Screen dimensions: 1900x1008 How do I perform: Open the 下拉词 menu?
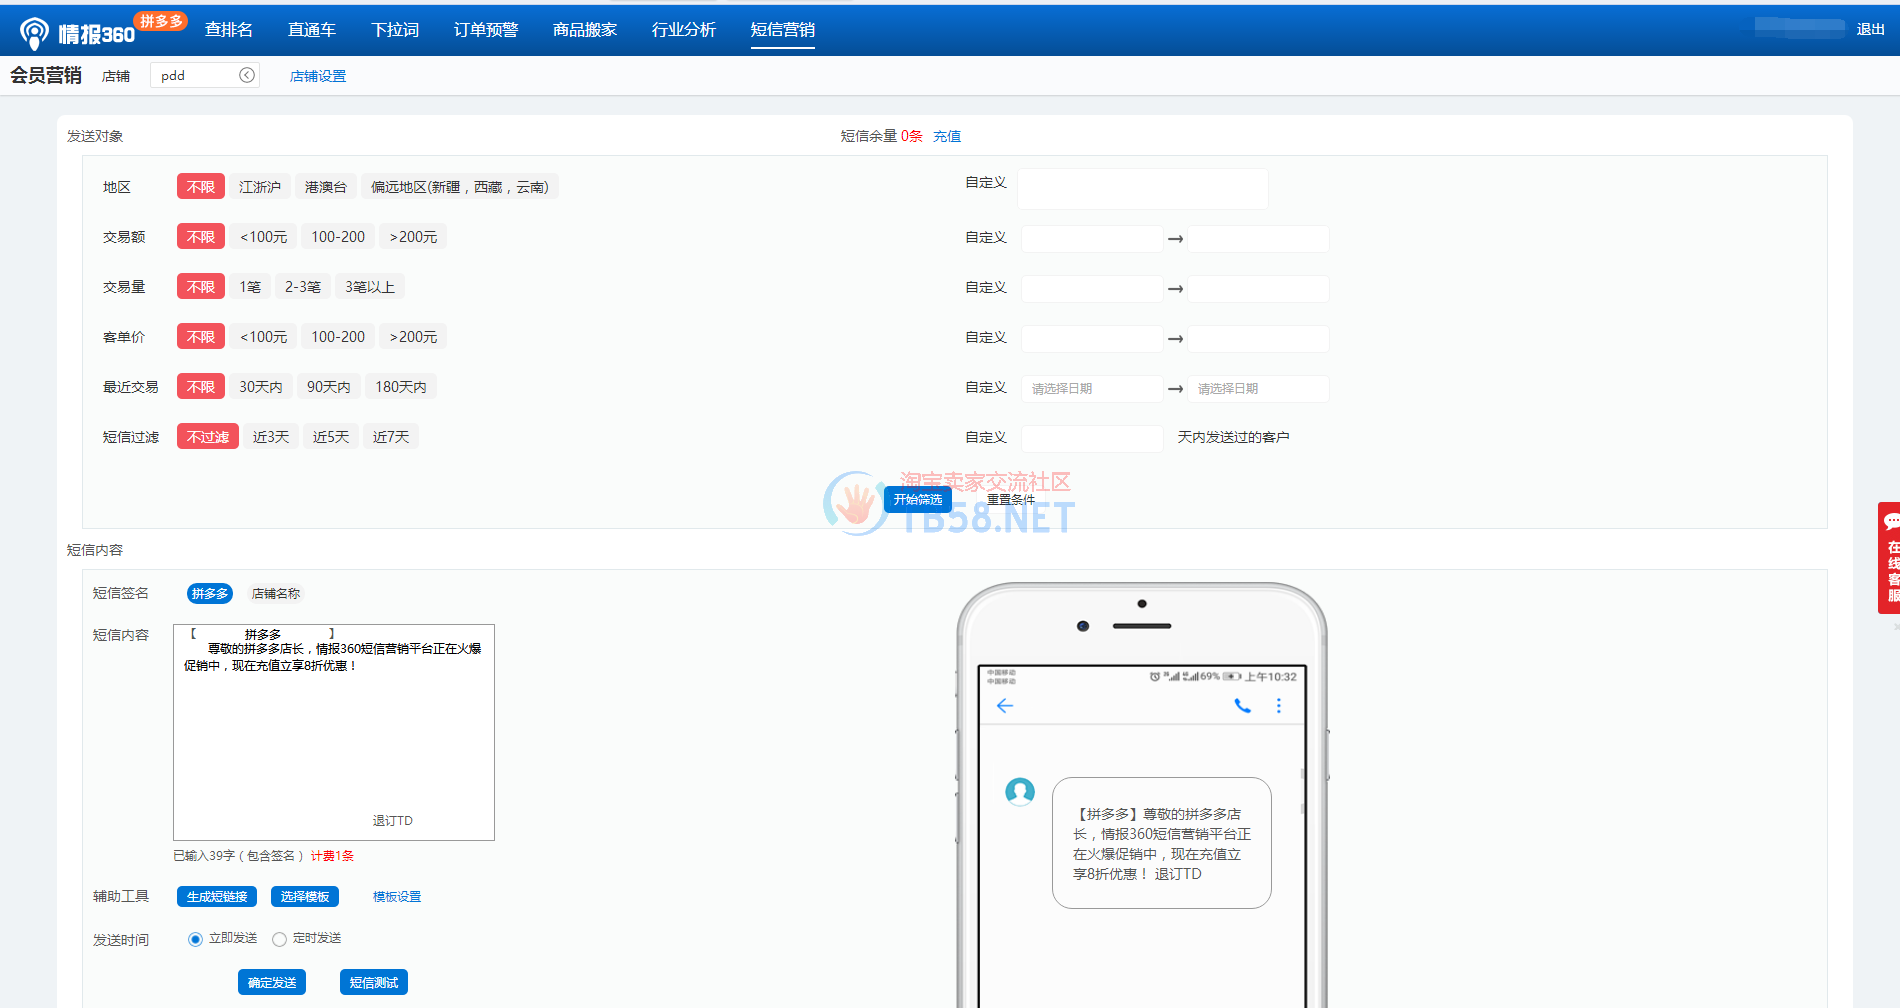(395, 30)
